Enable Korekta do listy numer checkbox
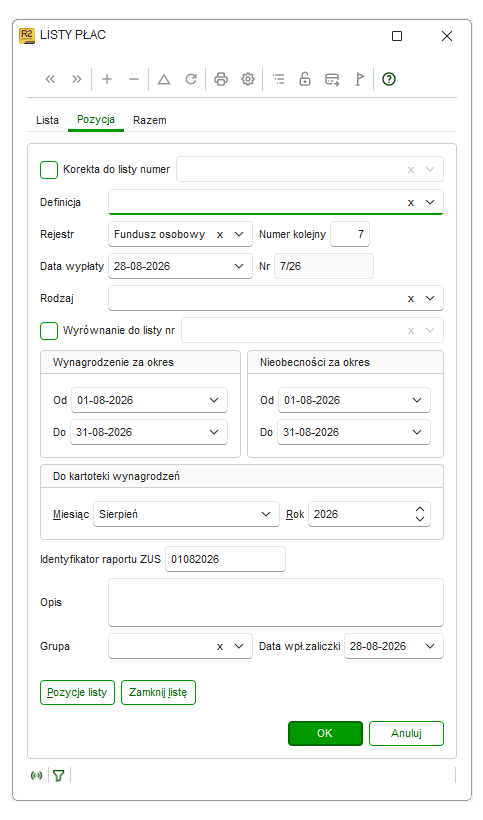 [49, 170]
